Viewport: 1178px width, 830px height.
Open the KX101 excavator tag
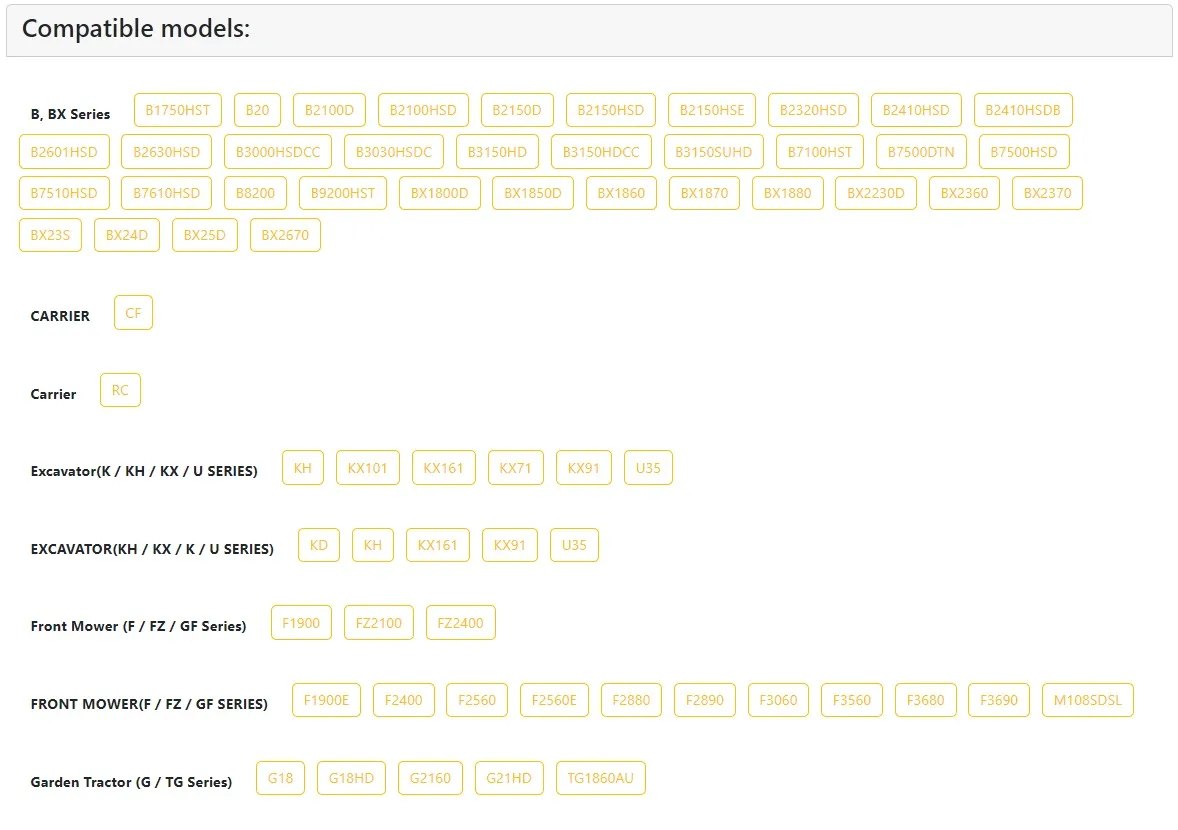tap(367, 468)
